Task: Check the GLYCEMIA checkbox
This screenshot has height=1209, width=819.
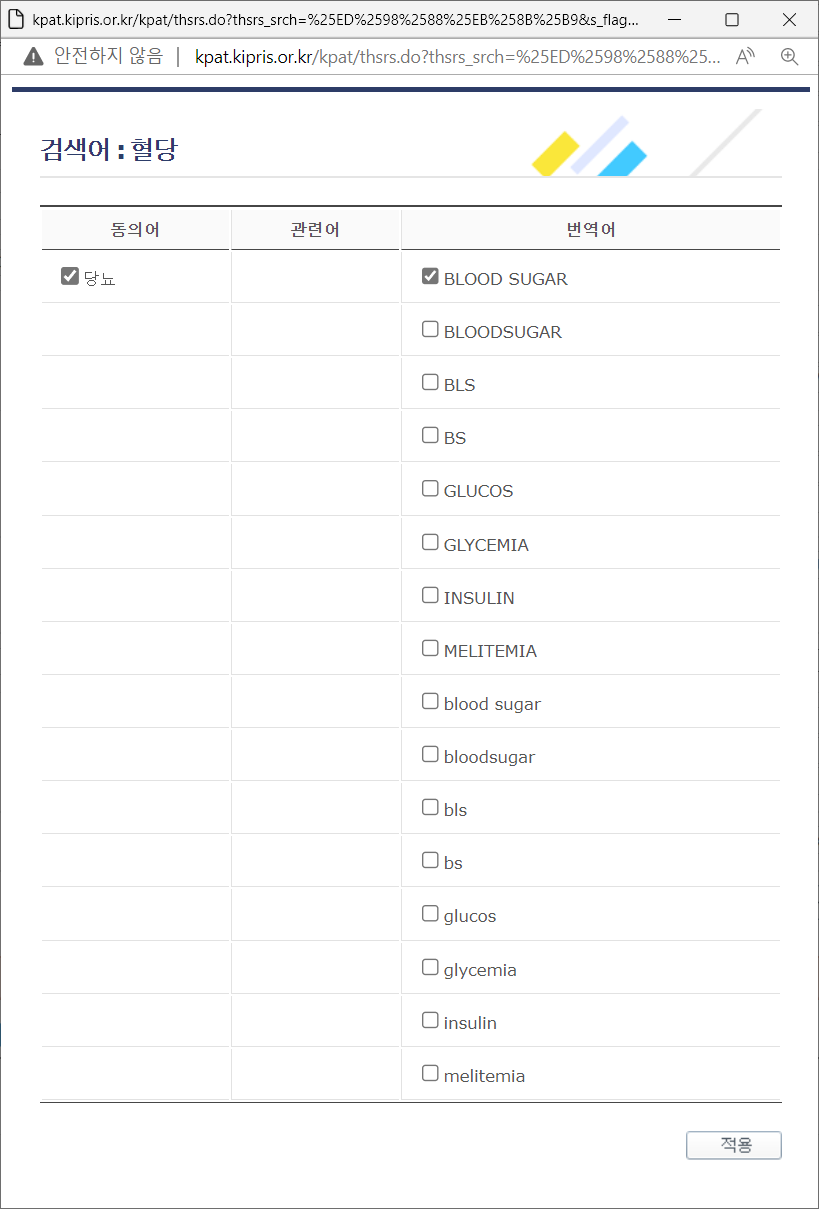Action: pyautogui.click(x=429, y=541)
